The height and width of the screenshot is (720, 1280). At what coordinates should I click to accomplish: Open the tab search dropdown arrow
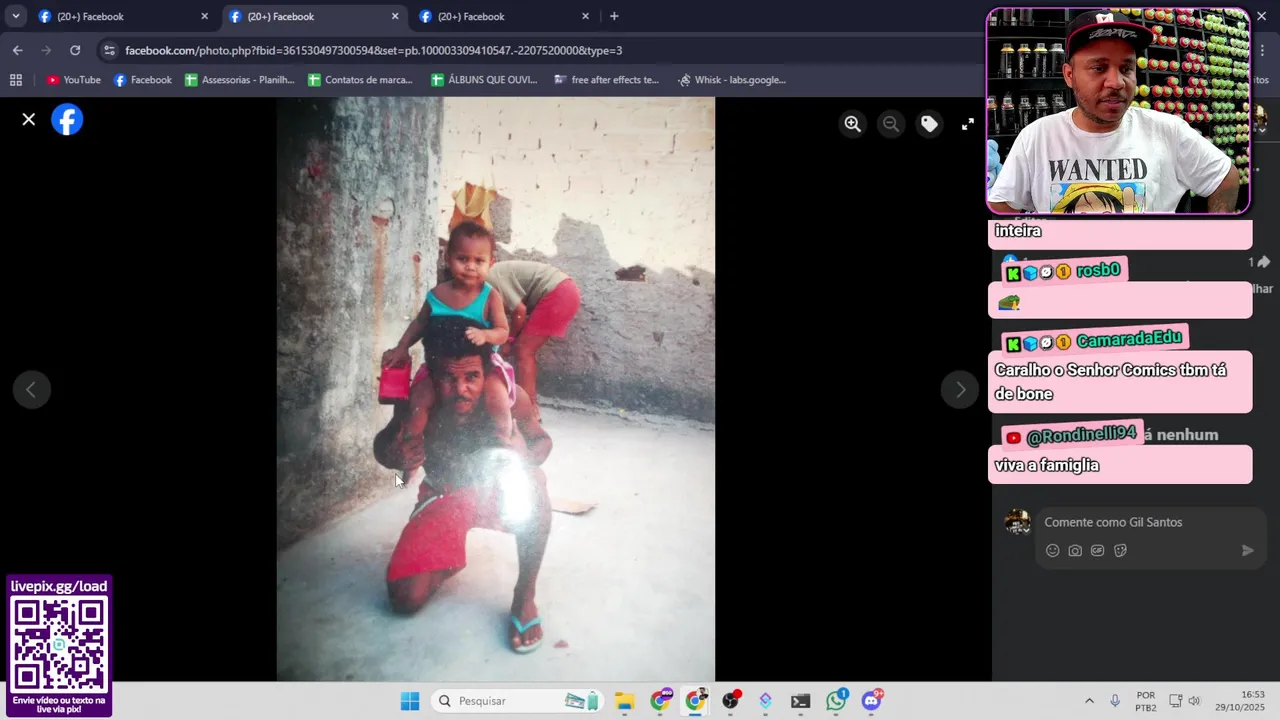pyautogui.click(x=15, y=16)
